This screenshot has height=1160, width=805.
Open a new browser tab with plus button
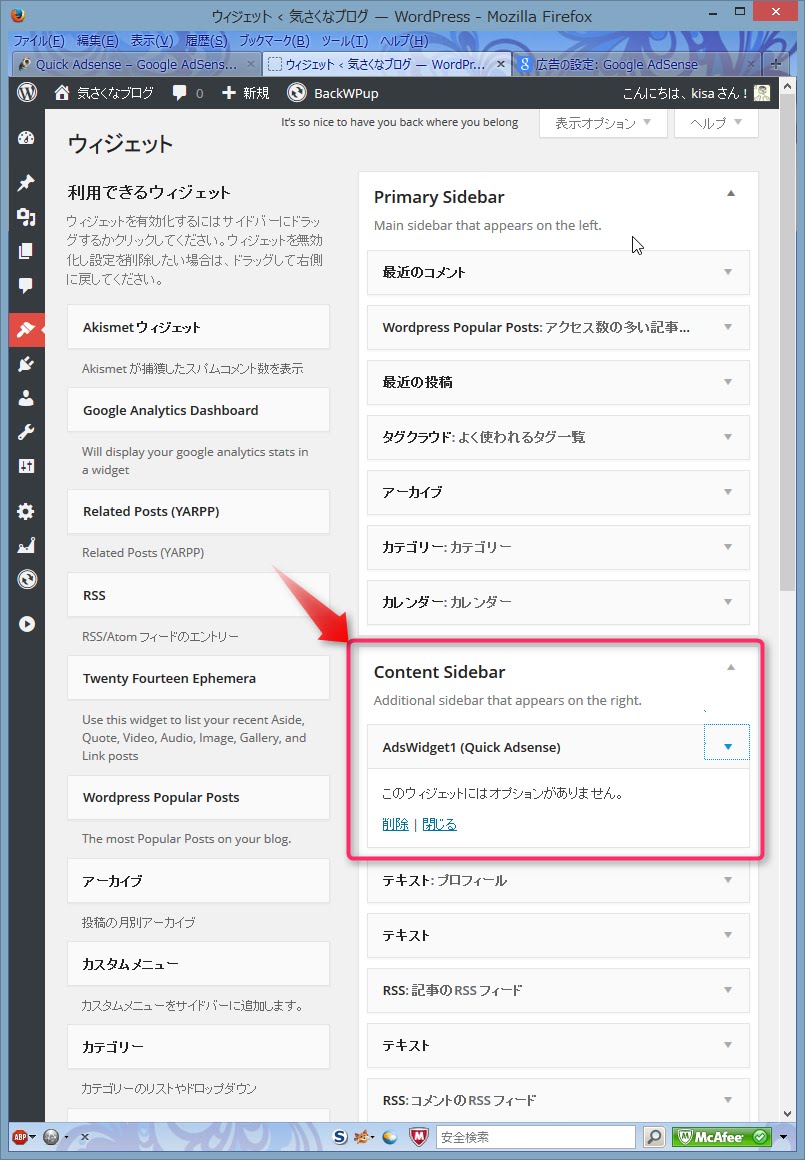pos(775,64)
